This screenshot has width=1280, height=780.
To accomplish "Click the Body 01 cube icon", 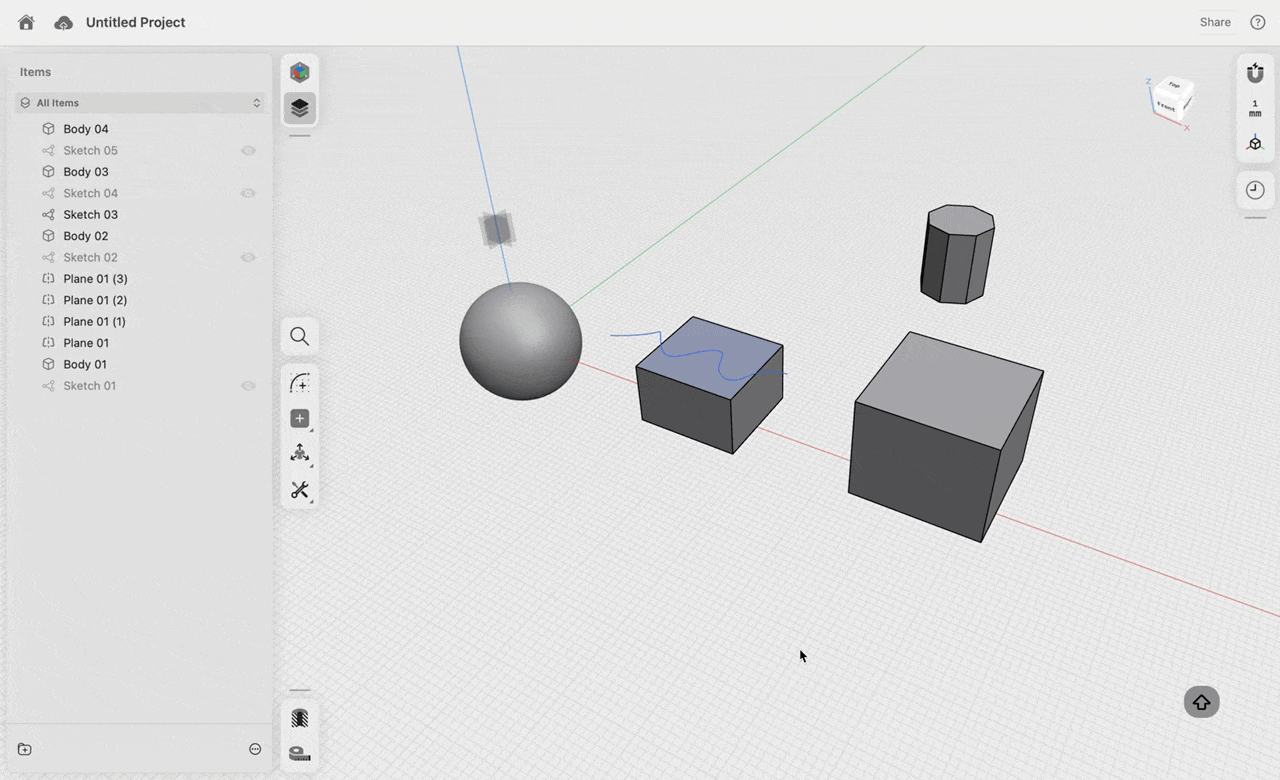I will pos(48,364).
